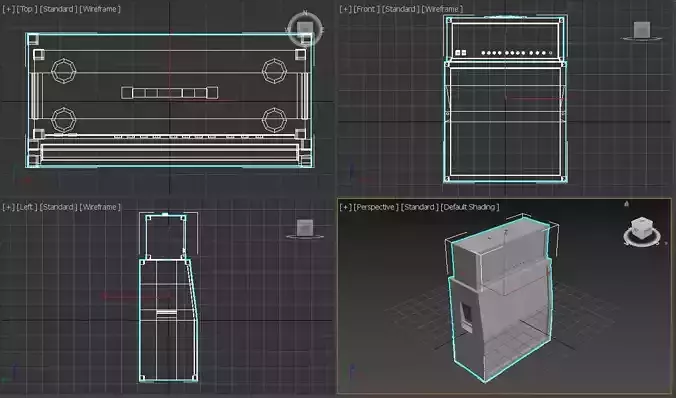Open the [Wireframe] menu in Front viewport
The image size is (676, 398).
pyautogui.click(x=442, y=9)
